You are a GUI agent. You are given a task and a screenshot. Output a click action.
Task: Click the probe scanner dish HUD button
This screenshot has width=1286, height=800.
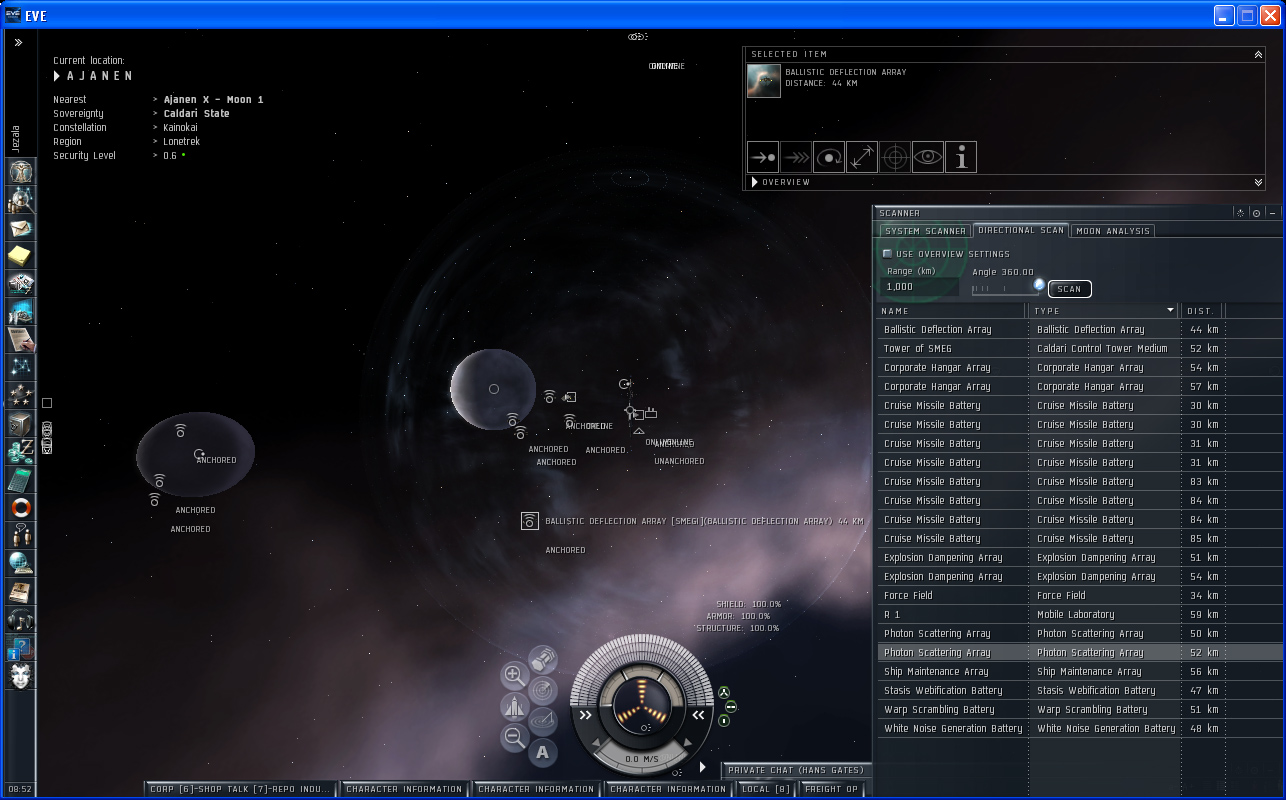543,720
